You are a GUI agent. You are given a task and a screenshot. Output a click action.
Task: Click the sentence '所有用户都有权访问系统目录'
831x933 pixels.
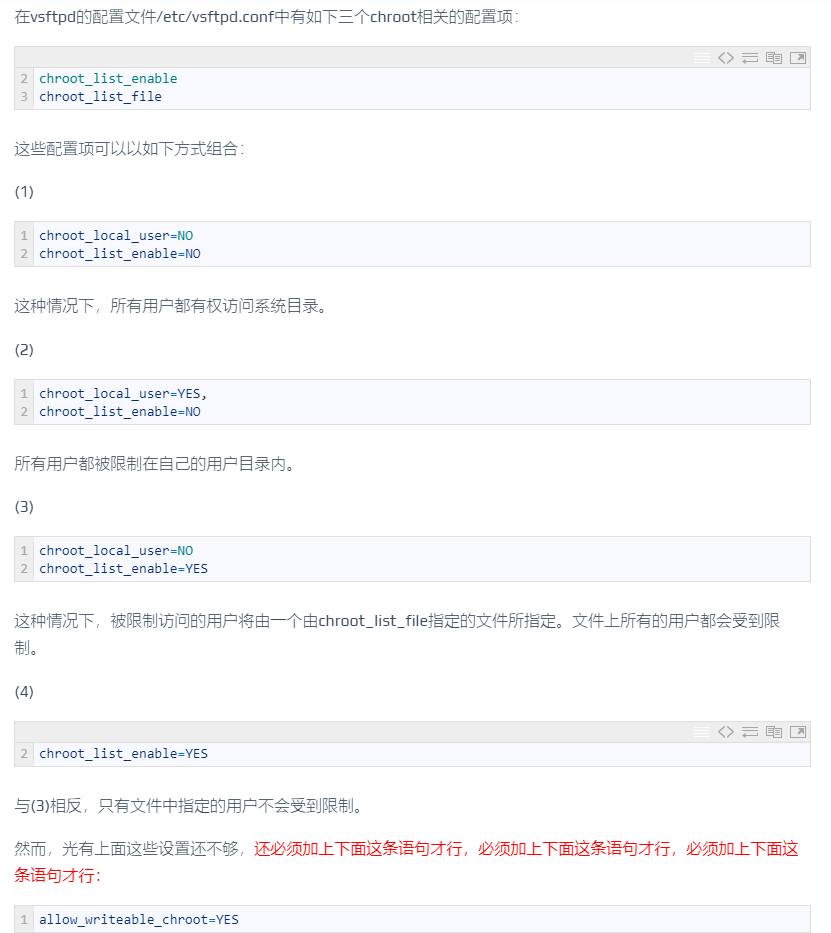point(218,306)
